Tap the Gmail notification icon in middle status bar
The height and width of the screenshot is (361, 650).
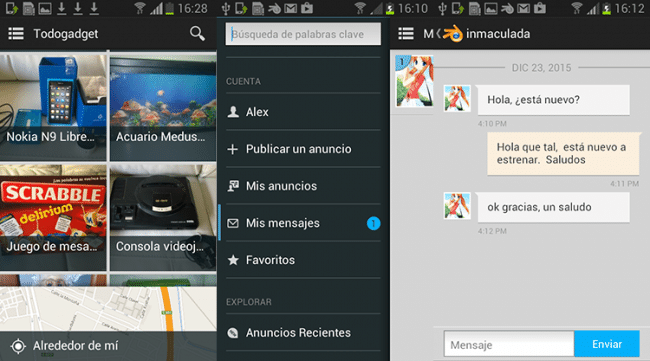click(290, 8)
